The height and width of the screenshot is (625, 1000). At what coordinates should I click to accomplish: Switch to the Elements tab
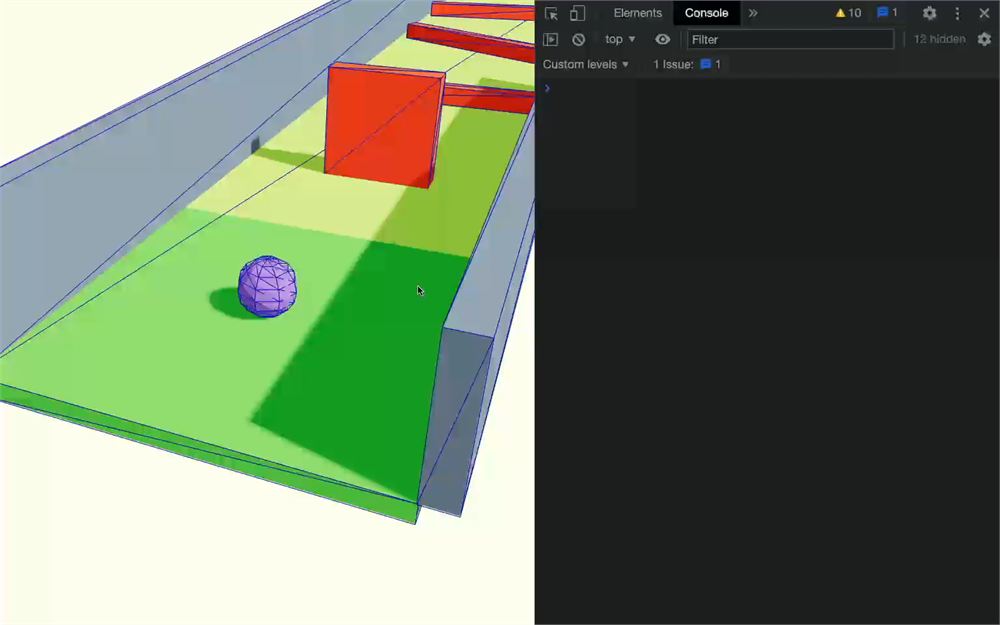pyautogui.click(x=637, y=13)
